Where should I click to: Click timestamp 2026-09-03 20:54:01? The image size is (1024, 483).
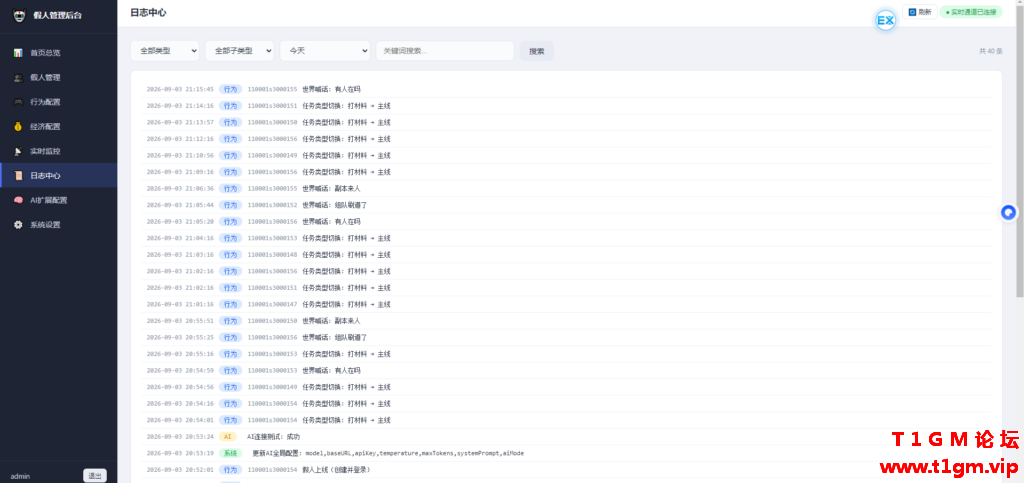180,420
